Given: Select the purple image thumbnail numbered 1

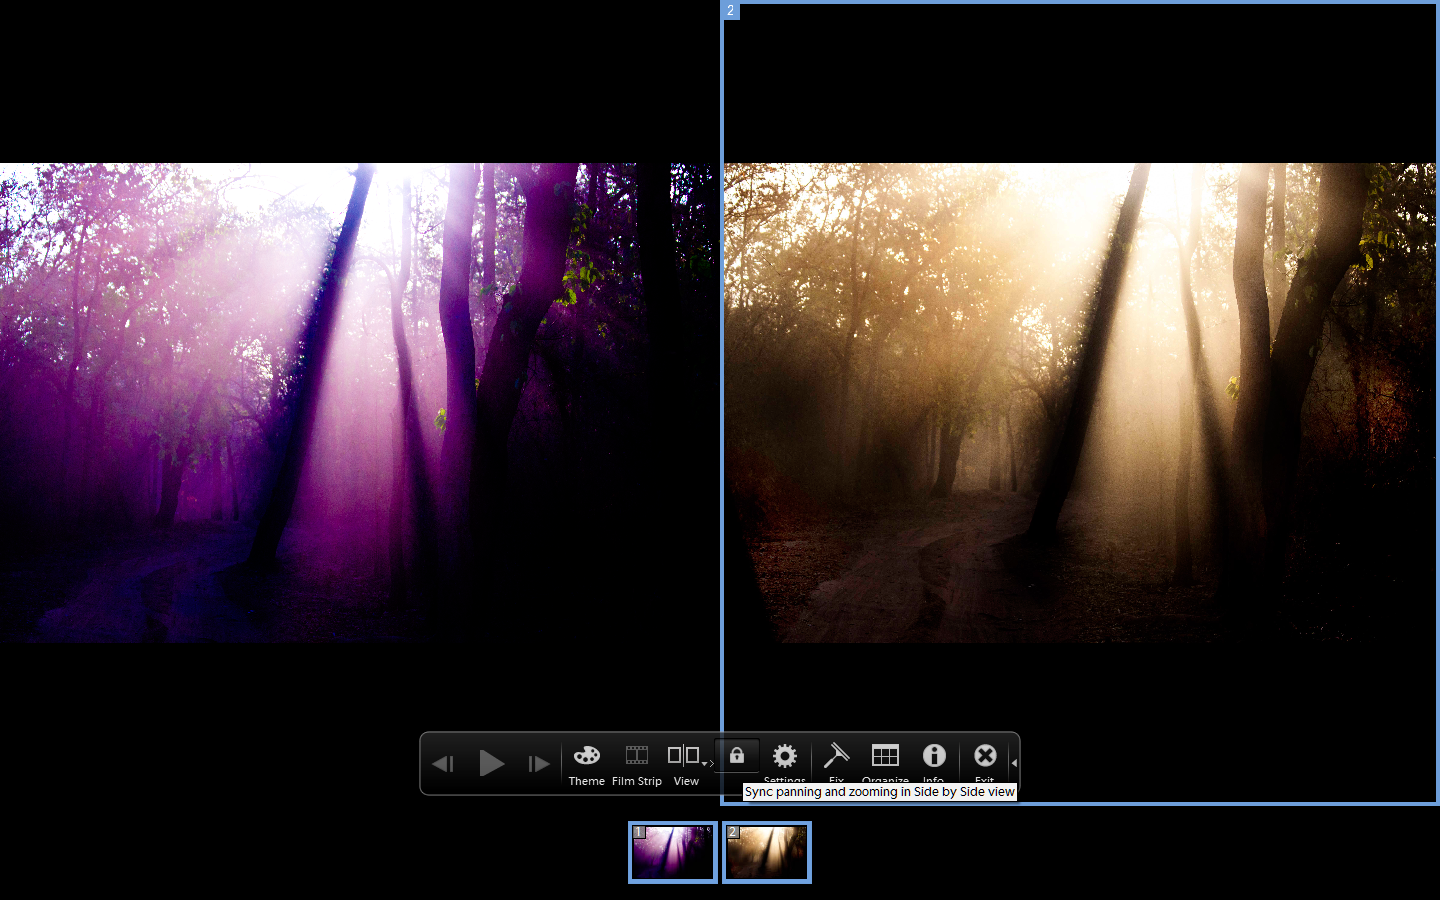Looking at the screenshot, I should pyautogui.click(x=672, y=853).
